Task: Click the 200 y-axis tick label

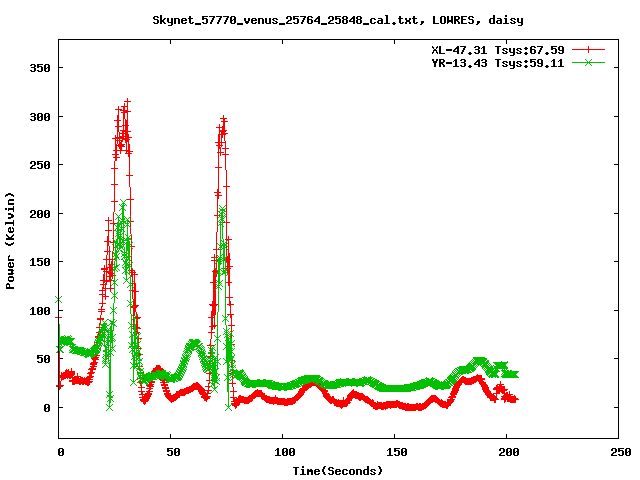Action: click(40, 214)
